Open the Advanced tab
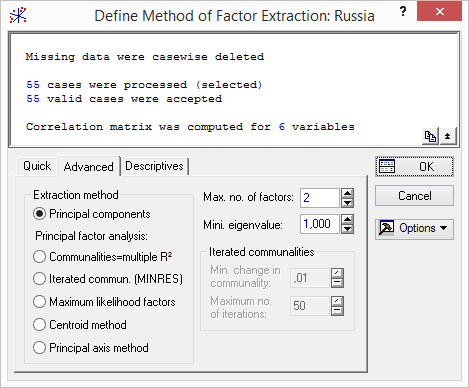 tap(88, 166)
